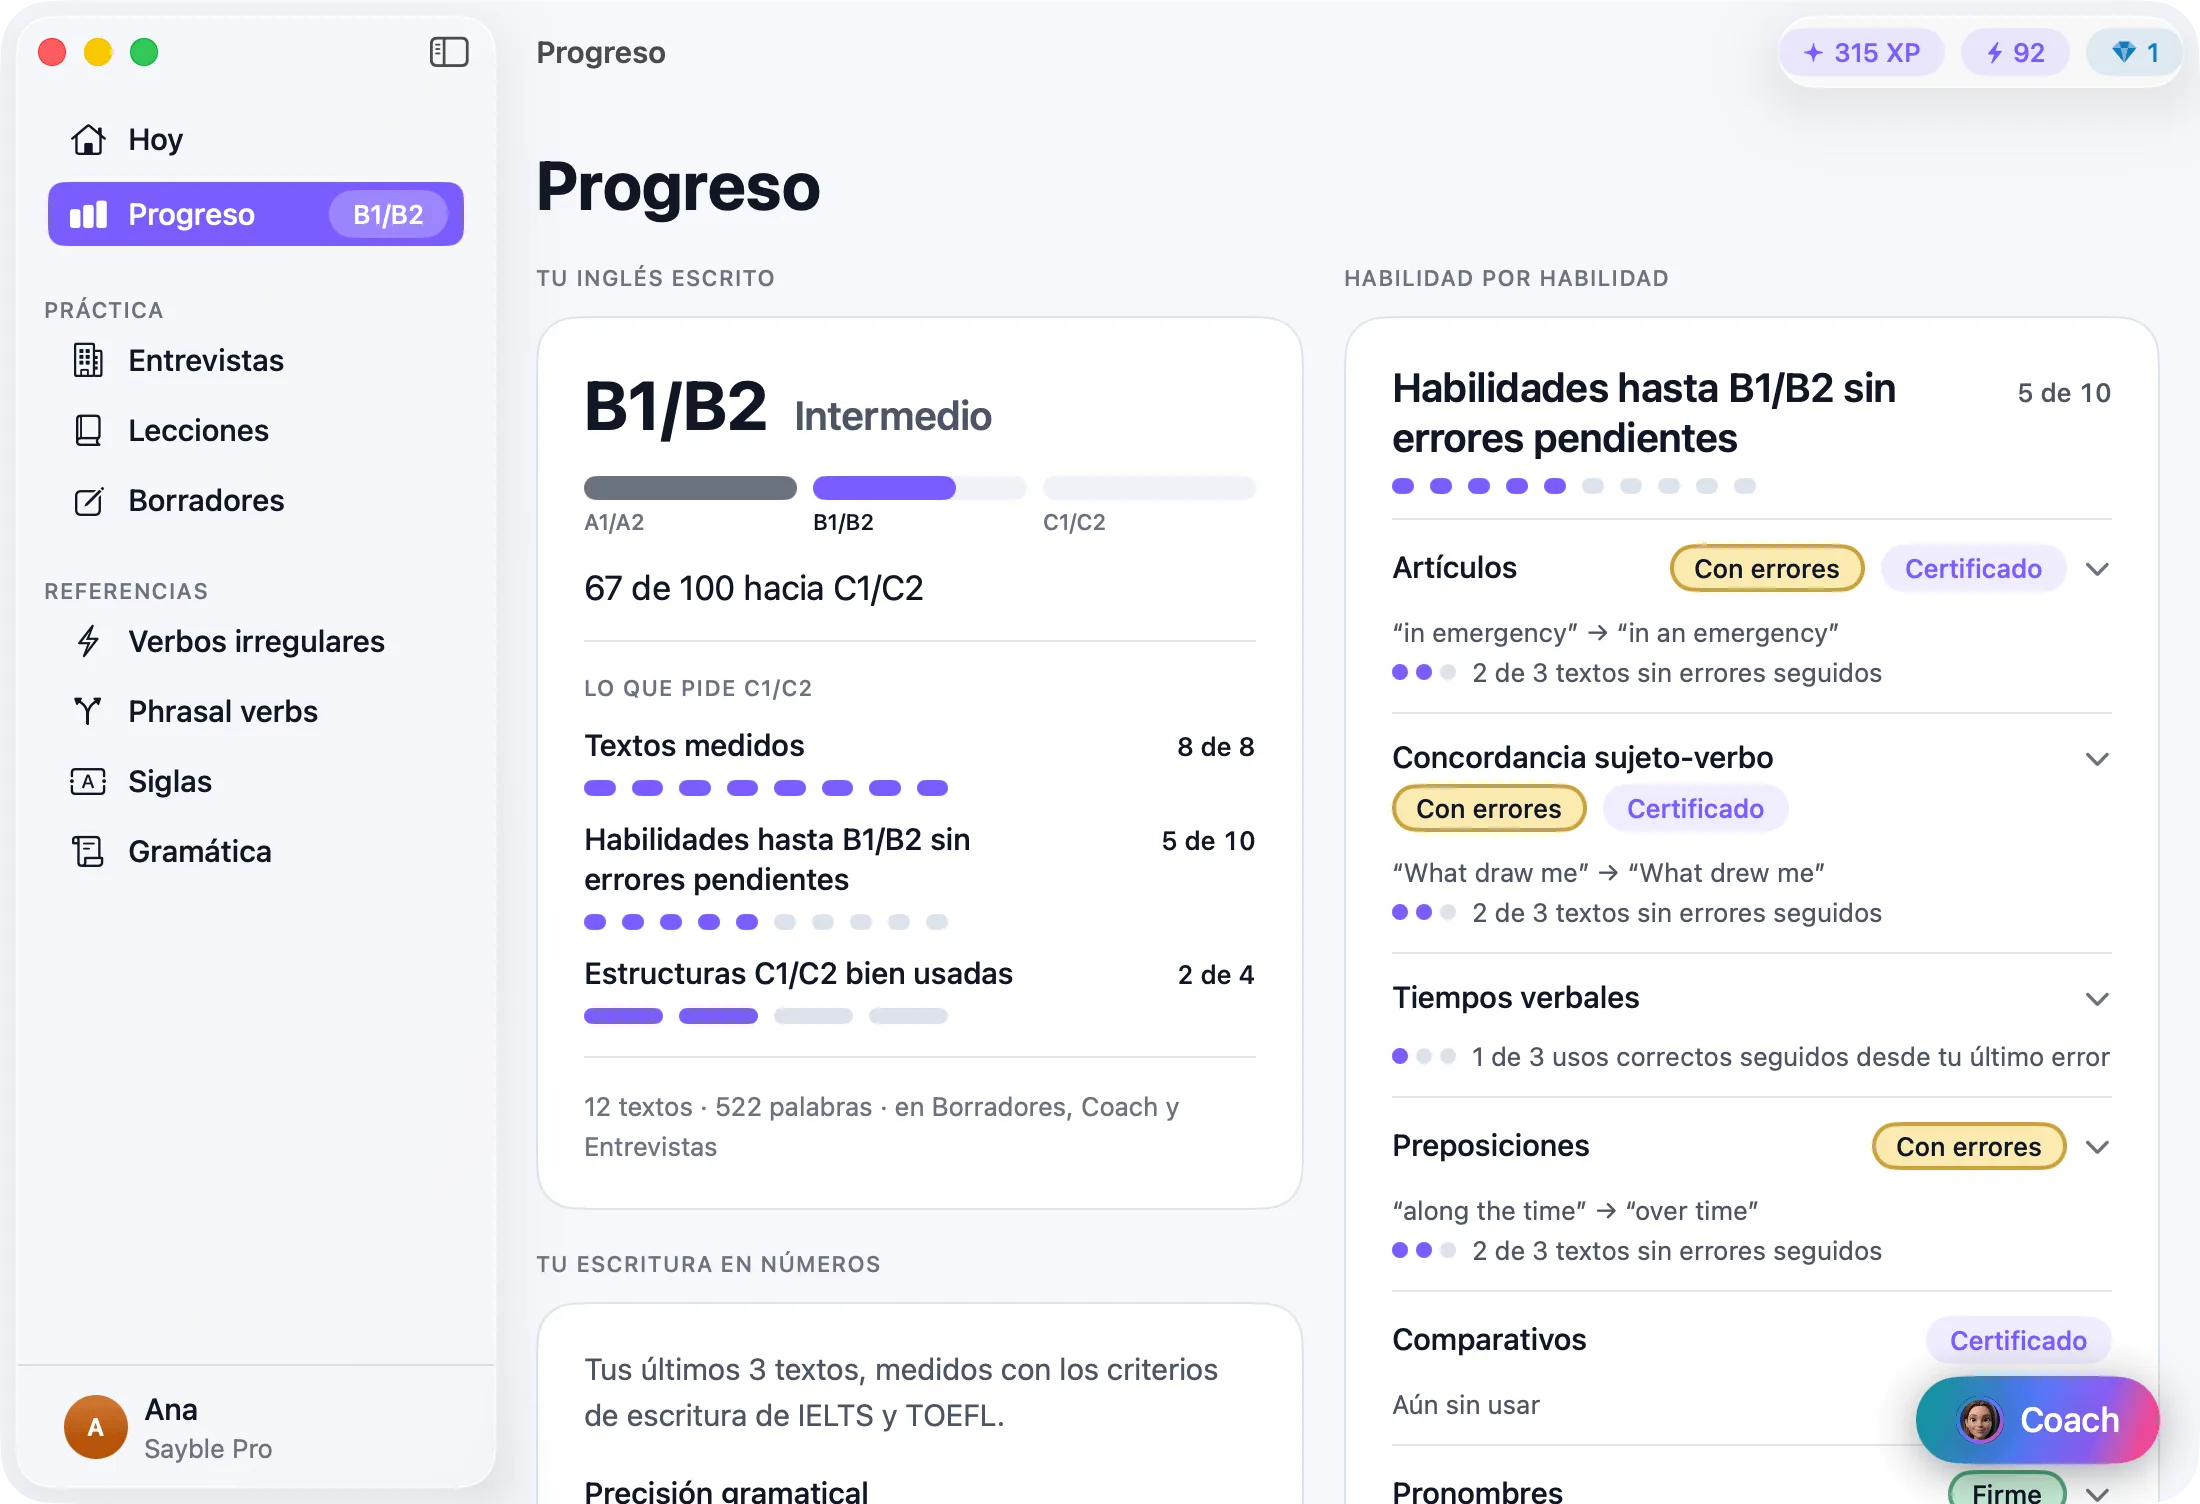The height and width of the screenshot is (1504, 2200).
Task: Click the Verbos irregulares lightning icon
Action: click(x=88, y=641)
